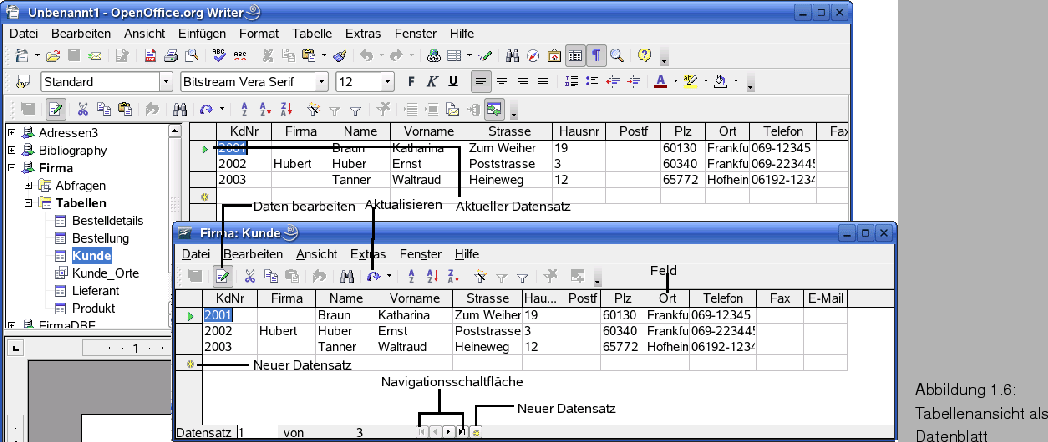This screenshot has width=1048, height=442.
Task: Select the Lieferant table in the tree
Action: pyautogui.click(x=96, y=291)
